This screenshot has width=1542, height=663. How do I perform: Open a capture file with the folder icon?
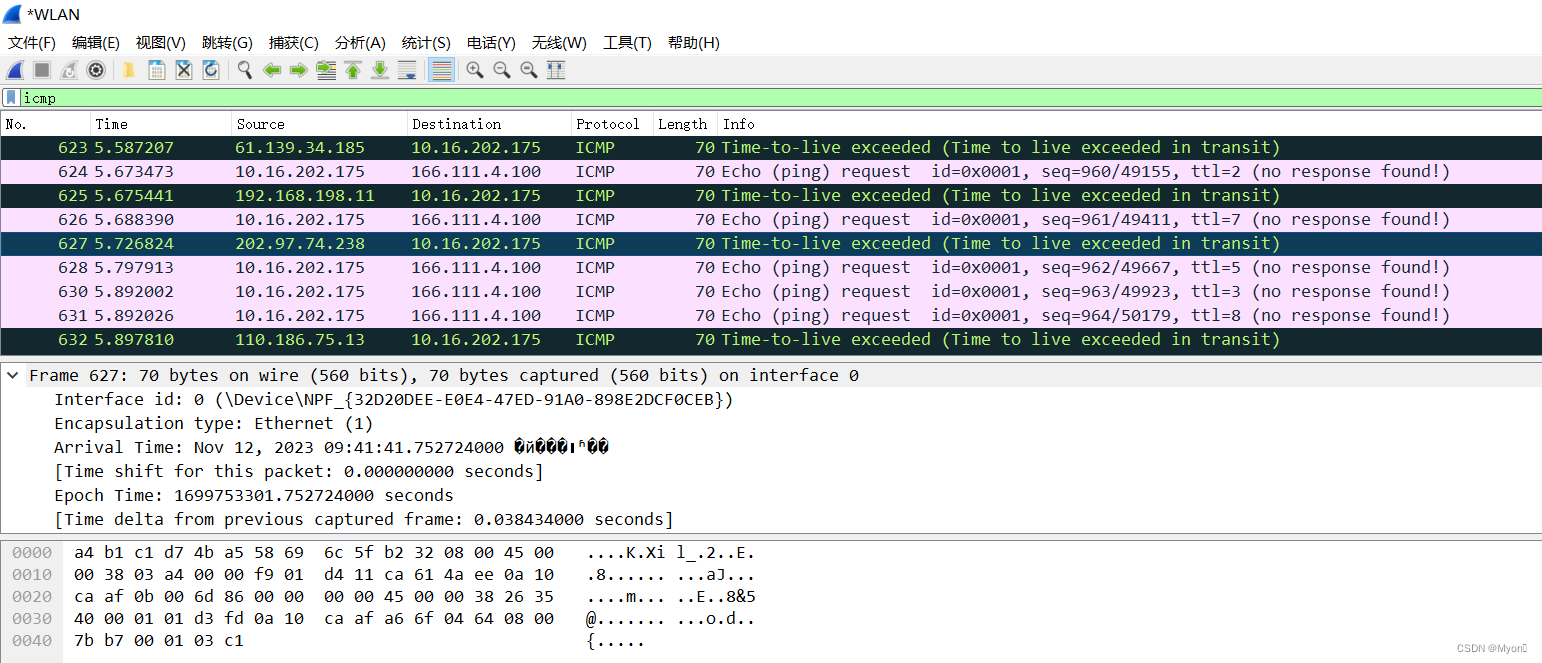(129, 70)
